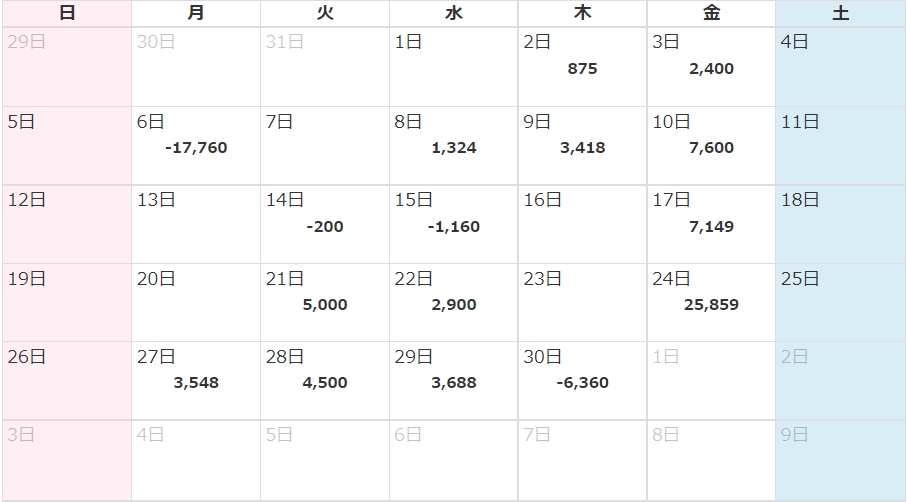The image size is (907, 502).
Task: Click the 2,400 amount on the 3rd
Action: click(711, 69)
